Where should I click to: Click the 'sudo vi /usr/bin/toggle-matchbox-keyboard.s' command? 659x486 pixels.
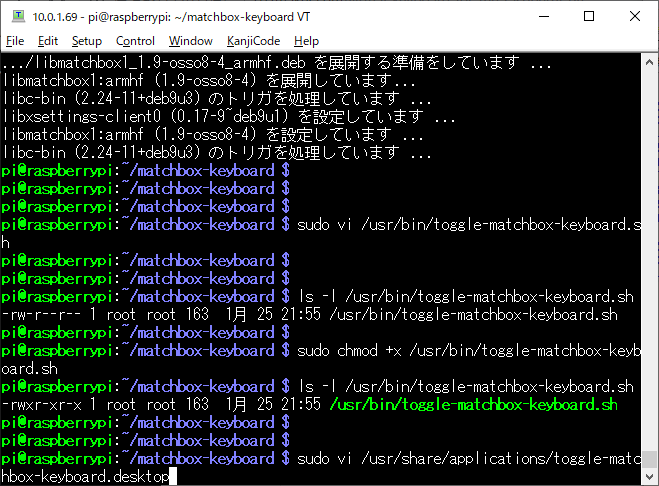tap(469, 225)
